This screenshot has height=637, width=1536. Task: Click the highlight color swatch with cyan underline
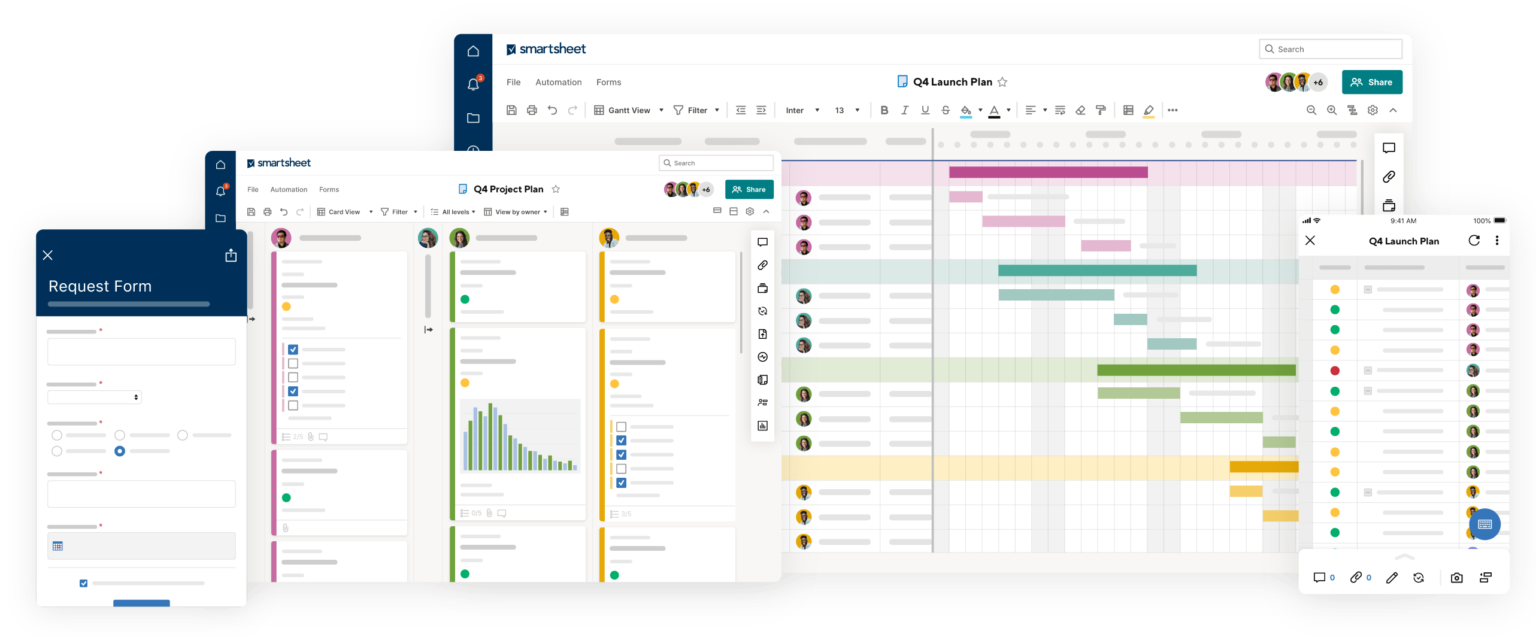(966, 110)
